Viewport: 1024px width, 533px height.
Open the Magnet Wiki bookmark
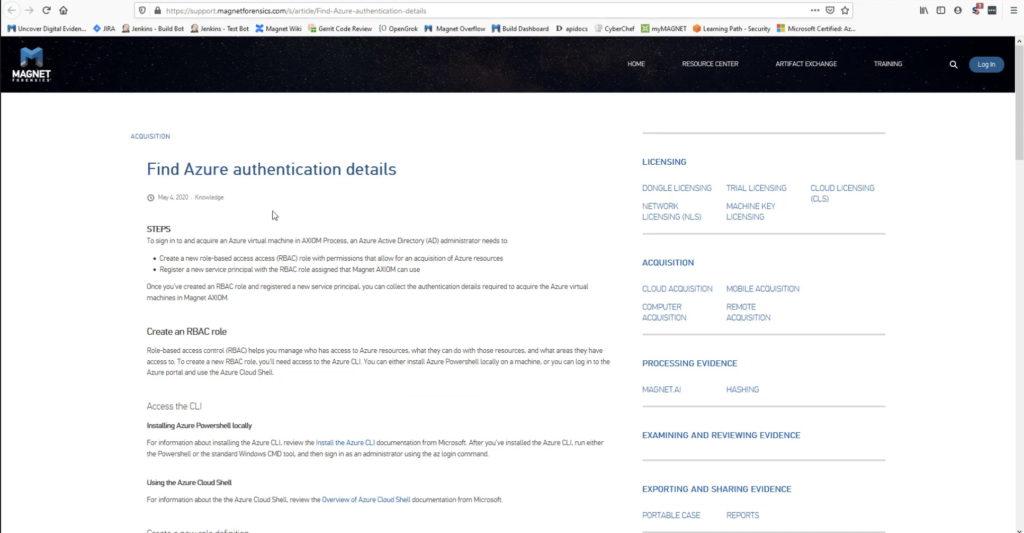click(x=278, y=29)
